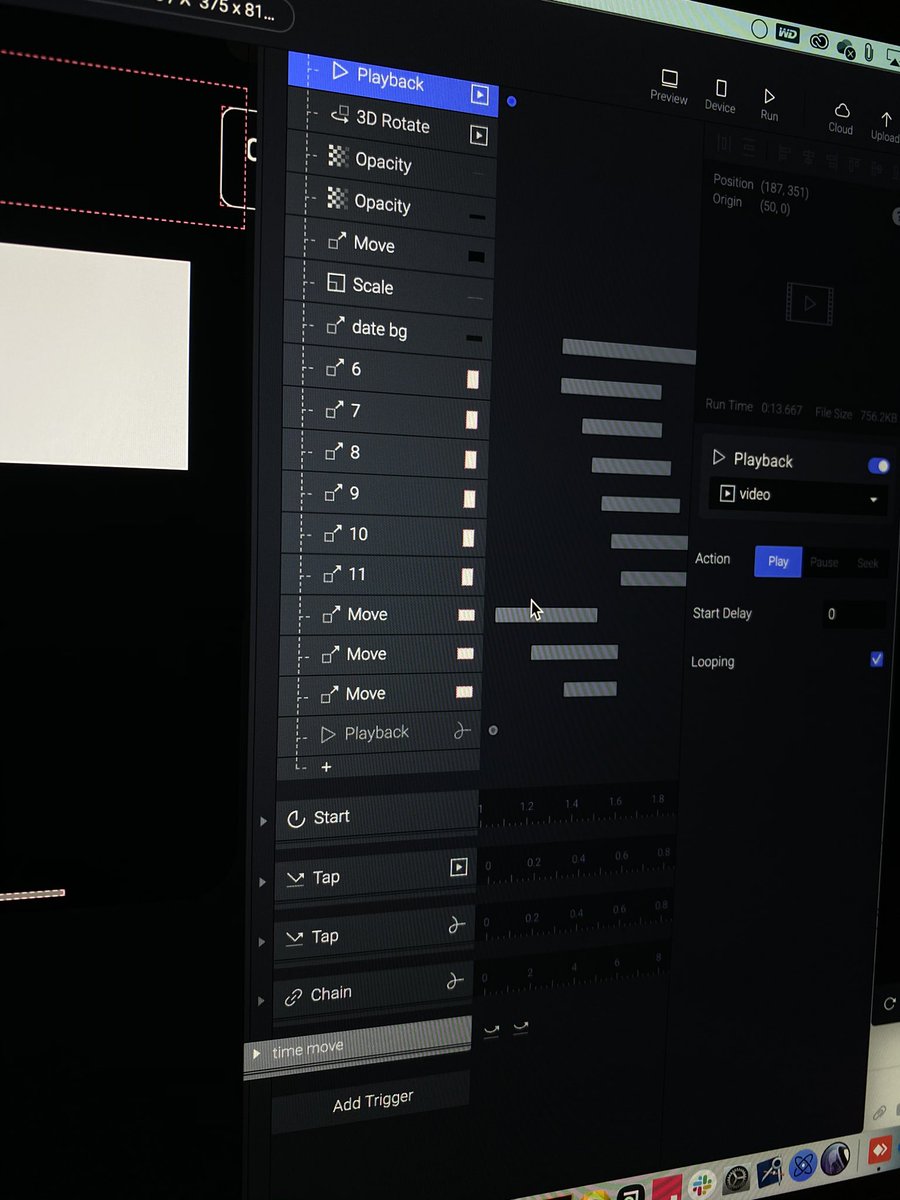
Task: Click the move icon of layer 10
Action: click(334, 534)
